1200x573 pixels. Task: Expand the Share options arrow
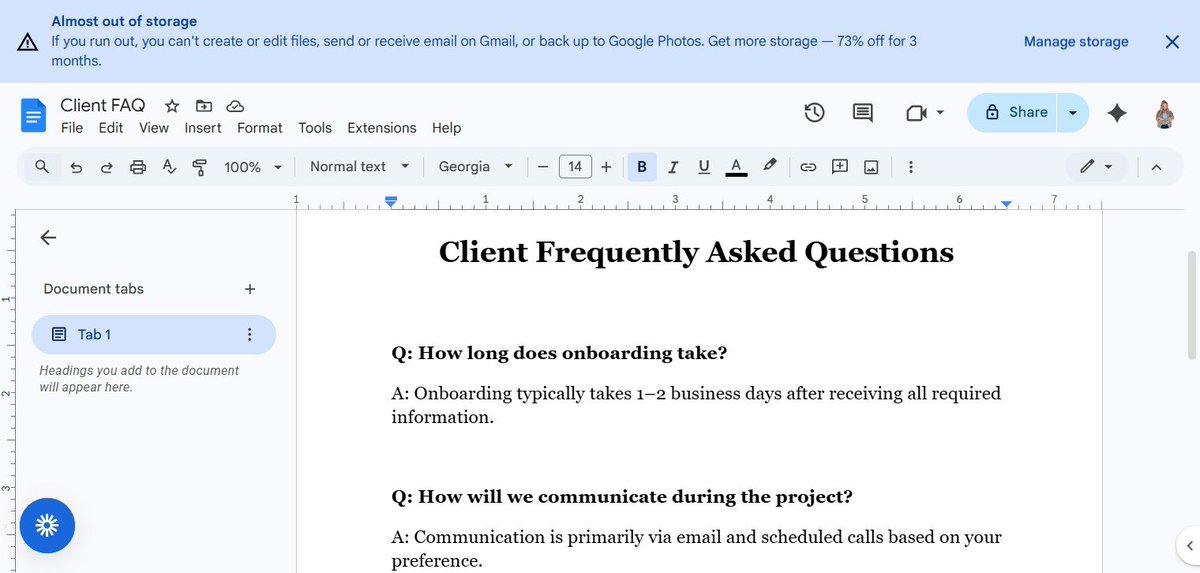(1073, 113)
